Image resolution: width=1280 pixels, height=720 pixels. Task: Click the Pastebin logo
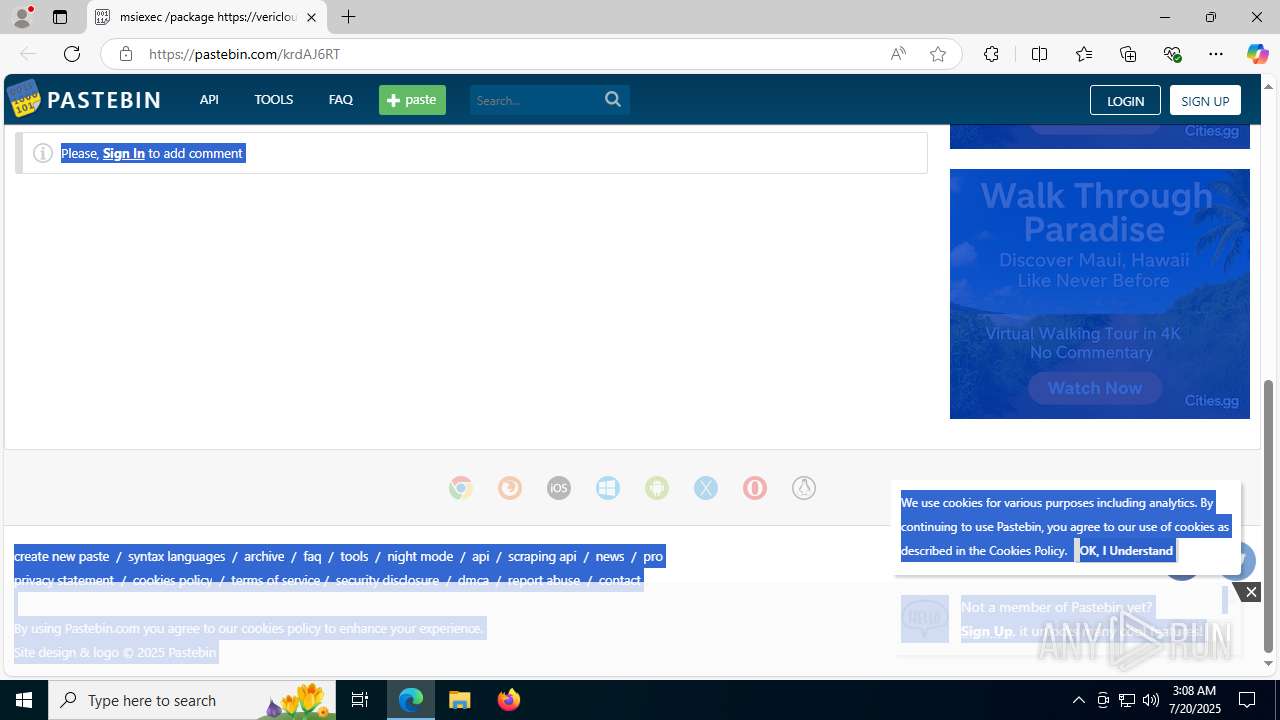point(83,99)
